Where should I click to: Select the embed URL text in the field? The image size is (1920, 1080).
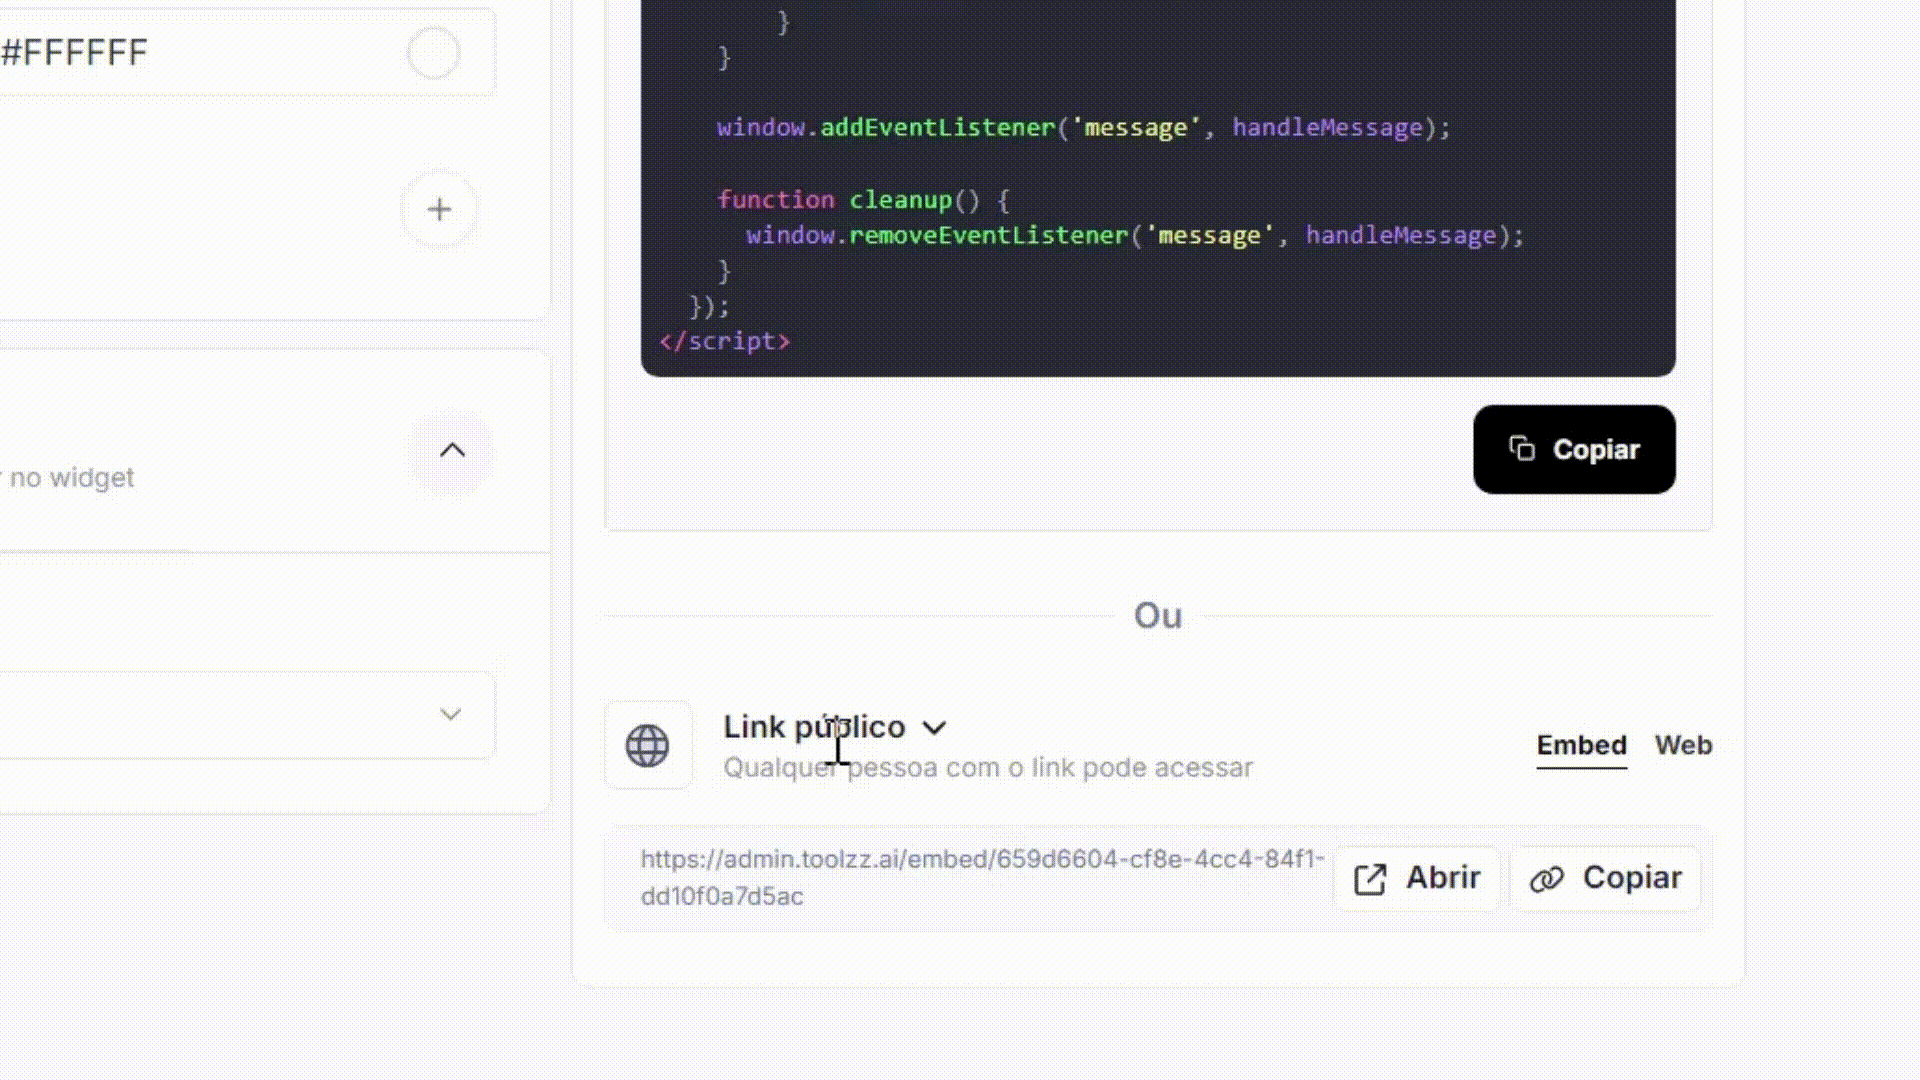982,877
